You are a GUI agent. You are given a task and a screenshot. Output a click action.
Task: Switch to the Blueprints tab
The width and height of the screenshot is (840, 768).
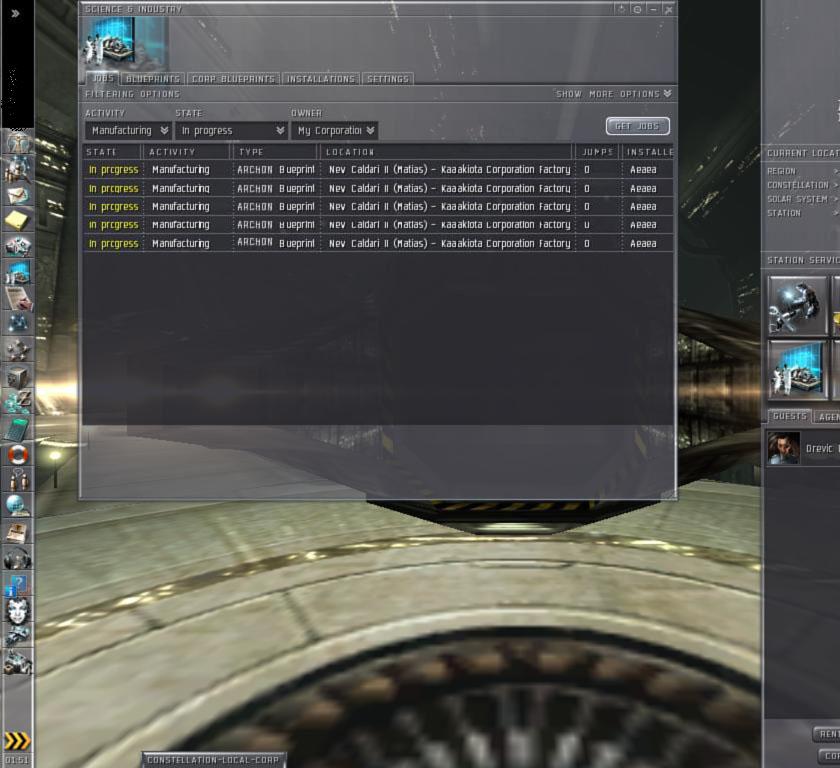click(x=153, y=79)
